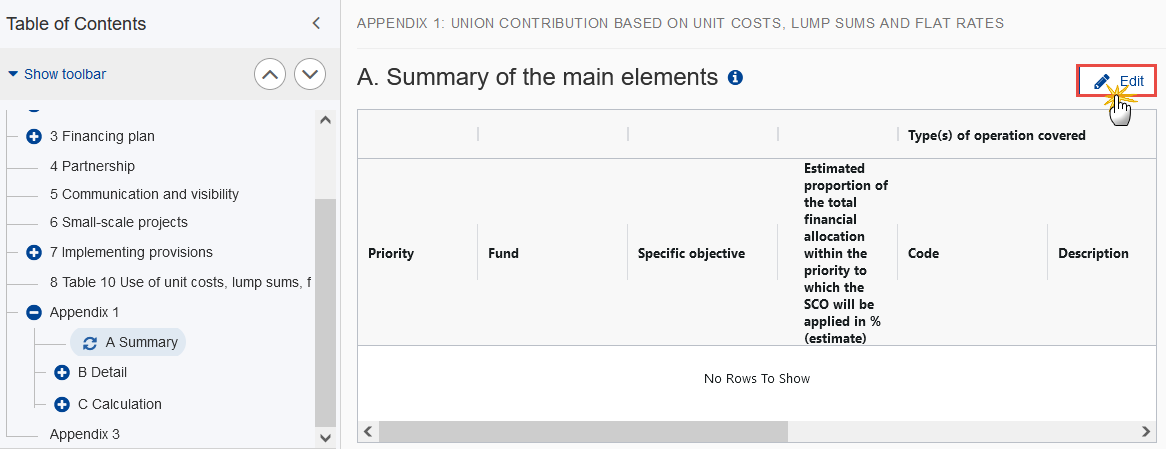The width and height of the screenshot is (1166, 449).
Task: Open info icon beside Summary heading
Action: coord(735,77)
